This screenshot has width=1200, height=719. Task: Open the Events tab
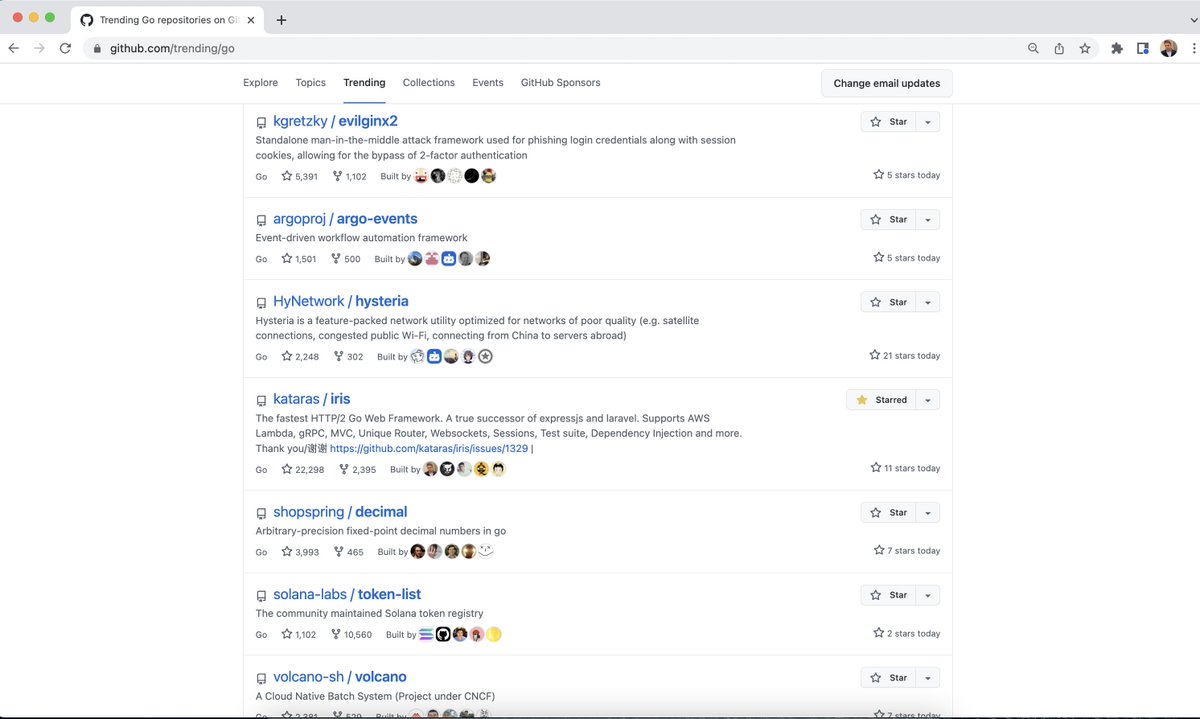tap(488, 83)
